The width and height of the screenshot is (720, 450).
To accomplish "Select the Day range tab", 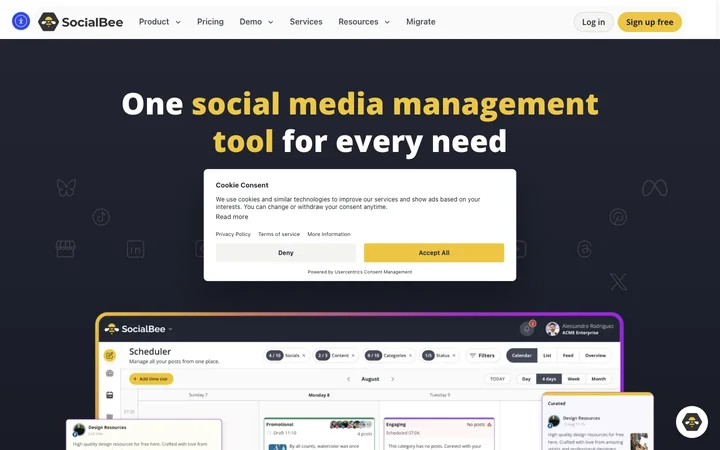I will pyautogui.click(x=526, y=379).
